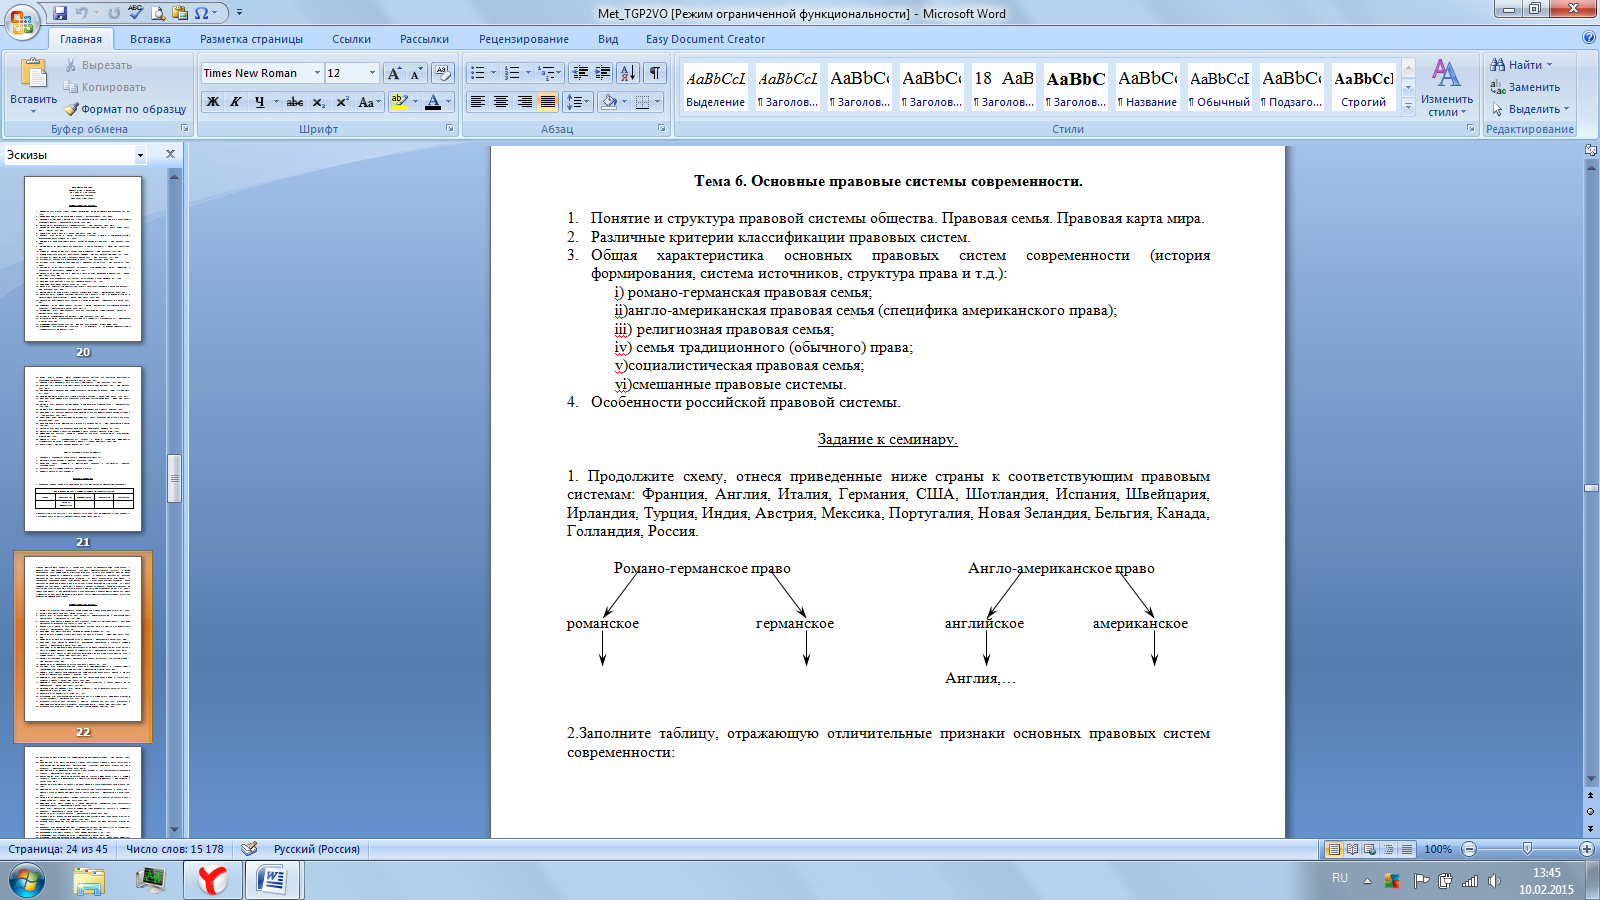Toggle italic К formatting

[236, 102]
